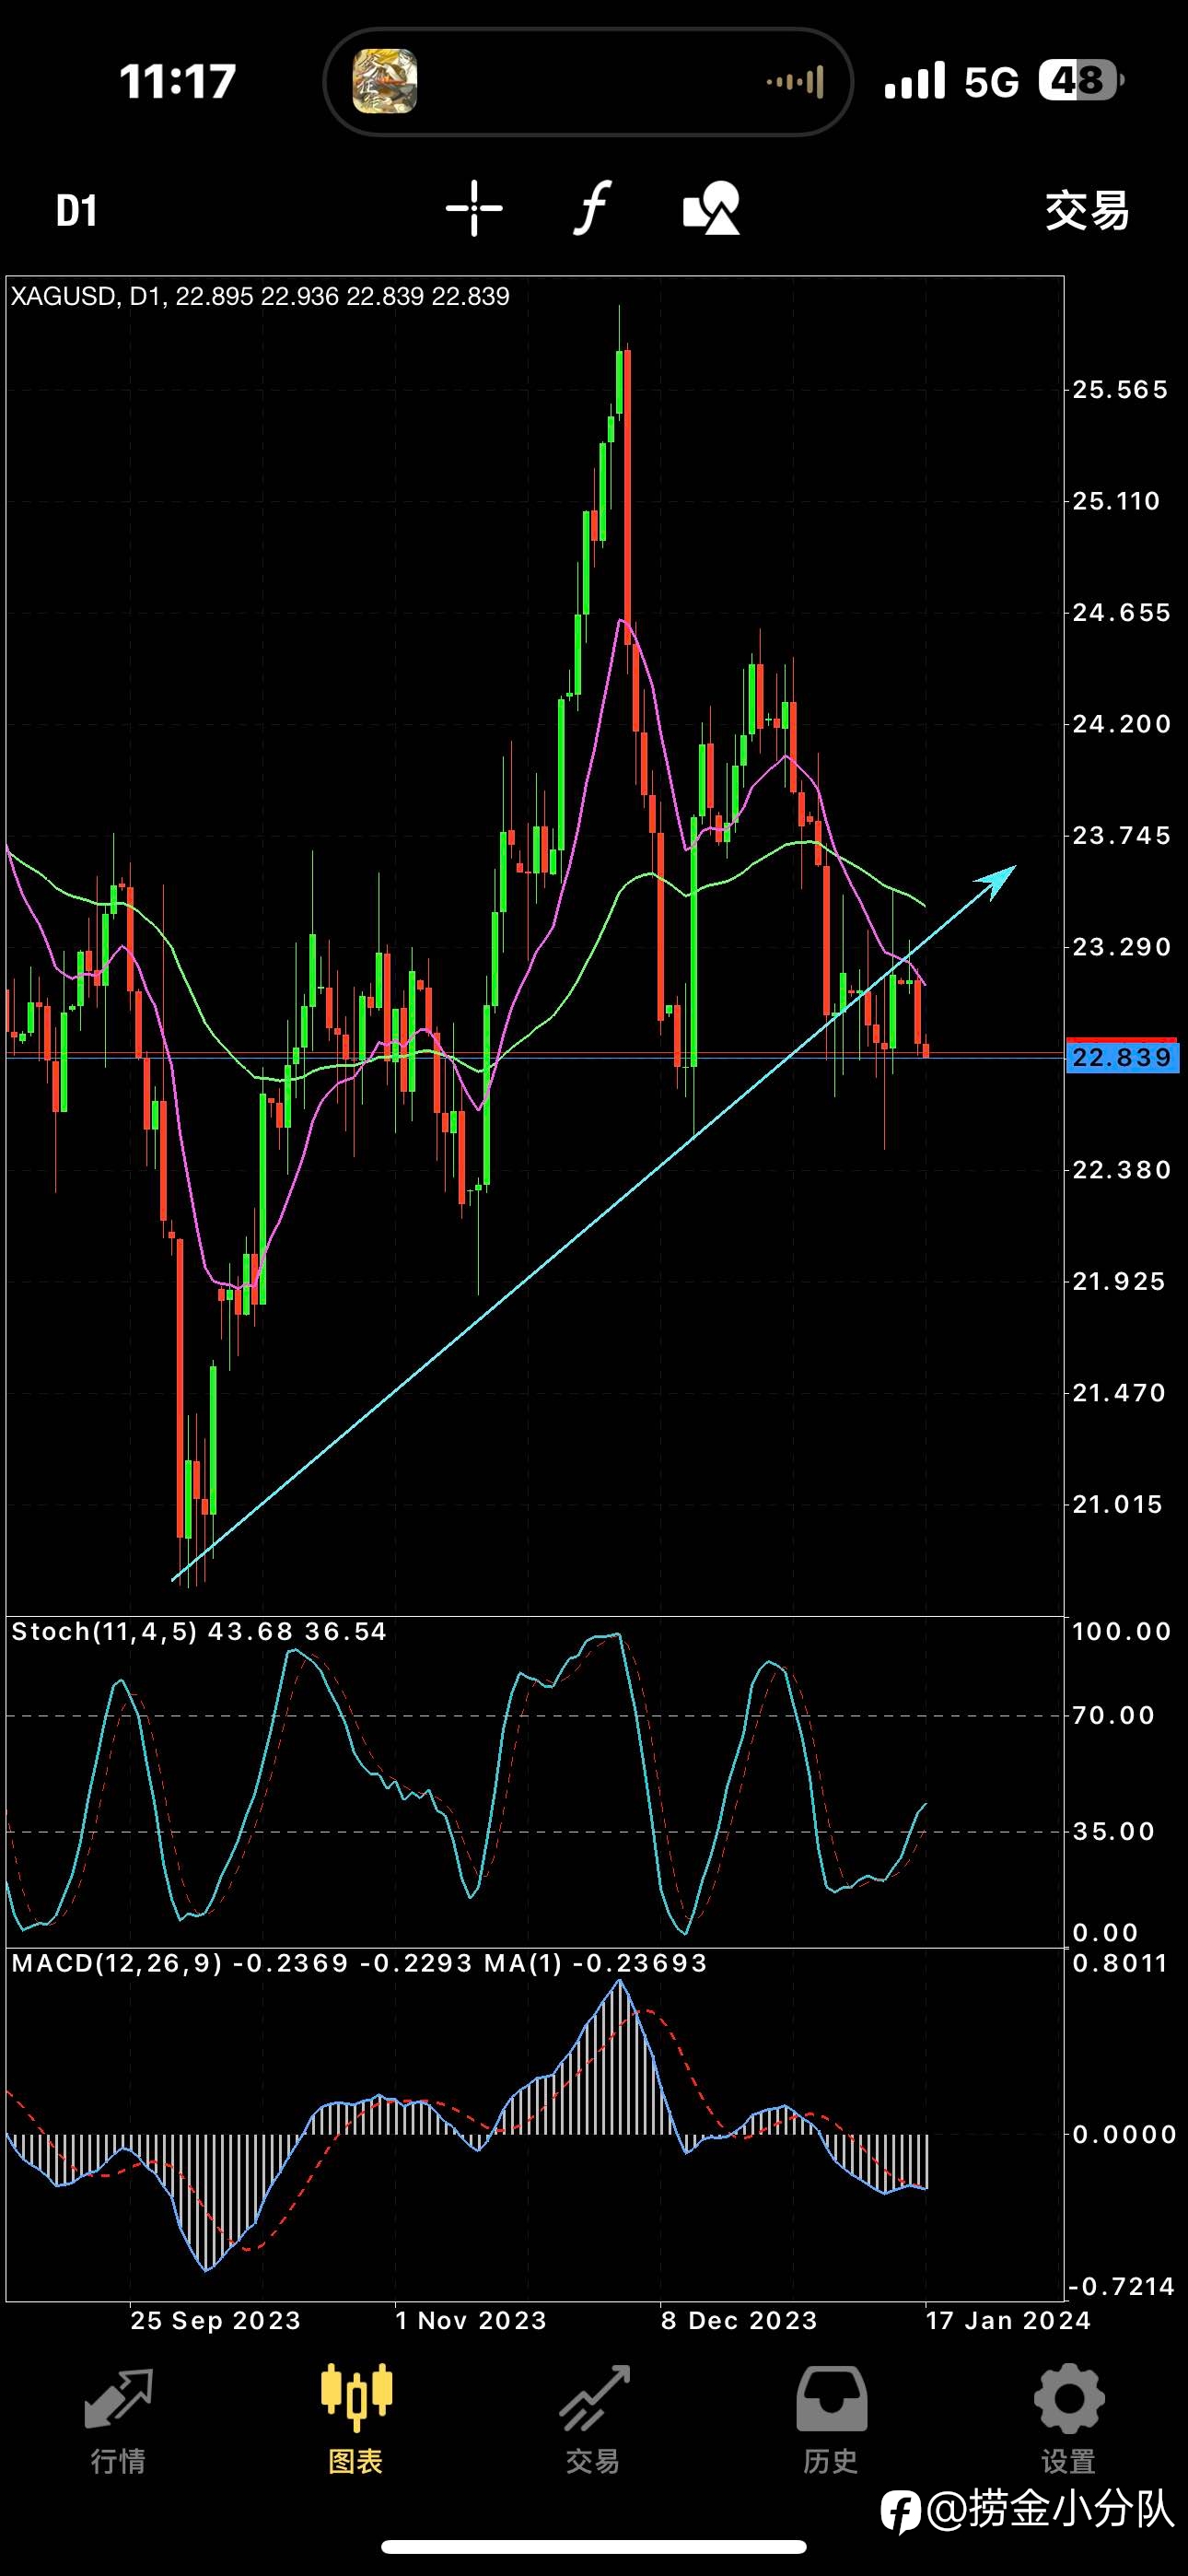Tap the 24.200 price axis label
Viewport: 1188px width, 2576px height.
click(1121, 723)
